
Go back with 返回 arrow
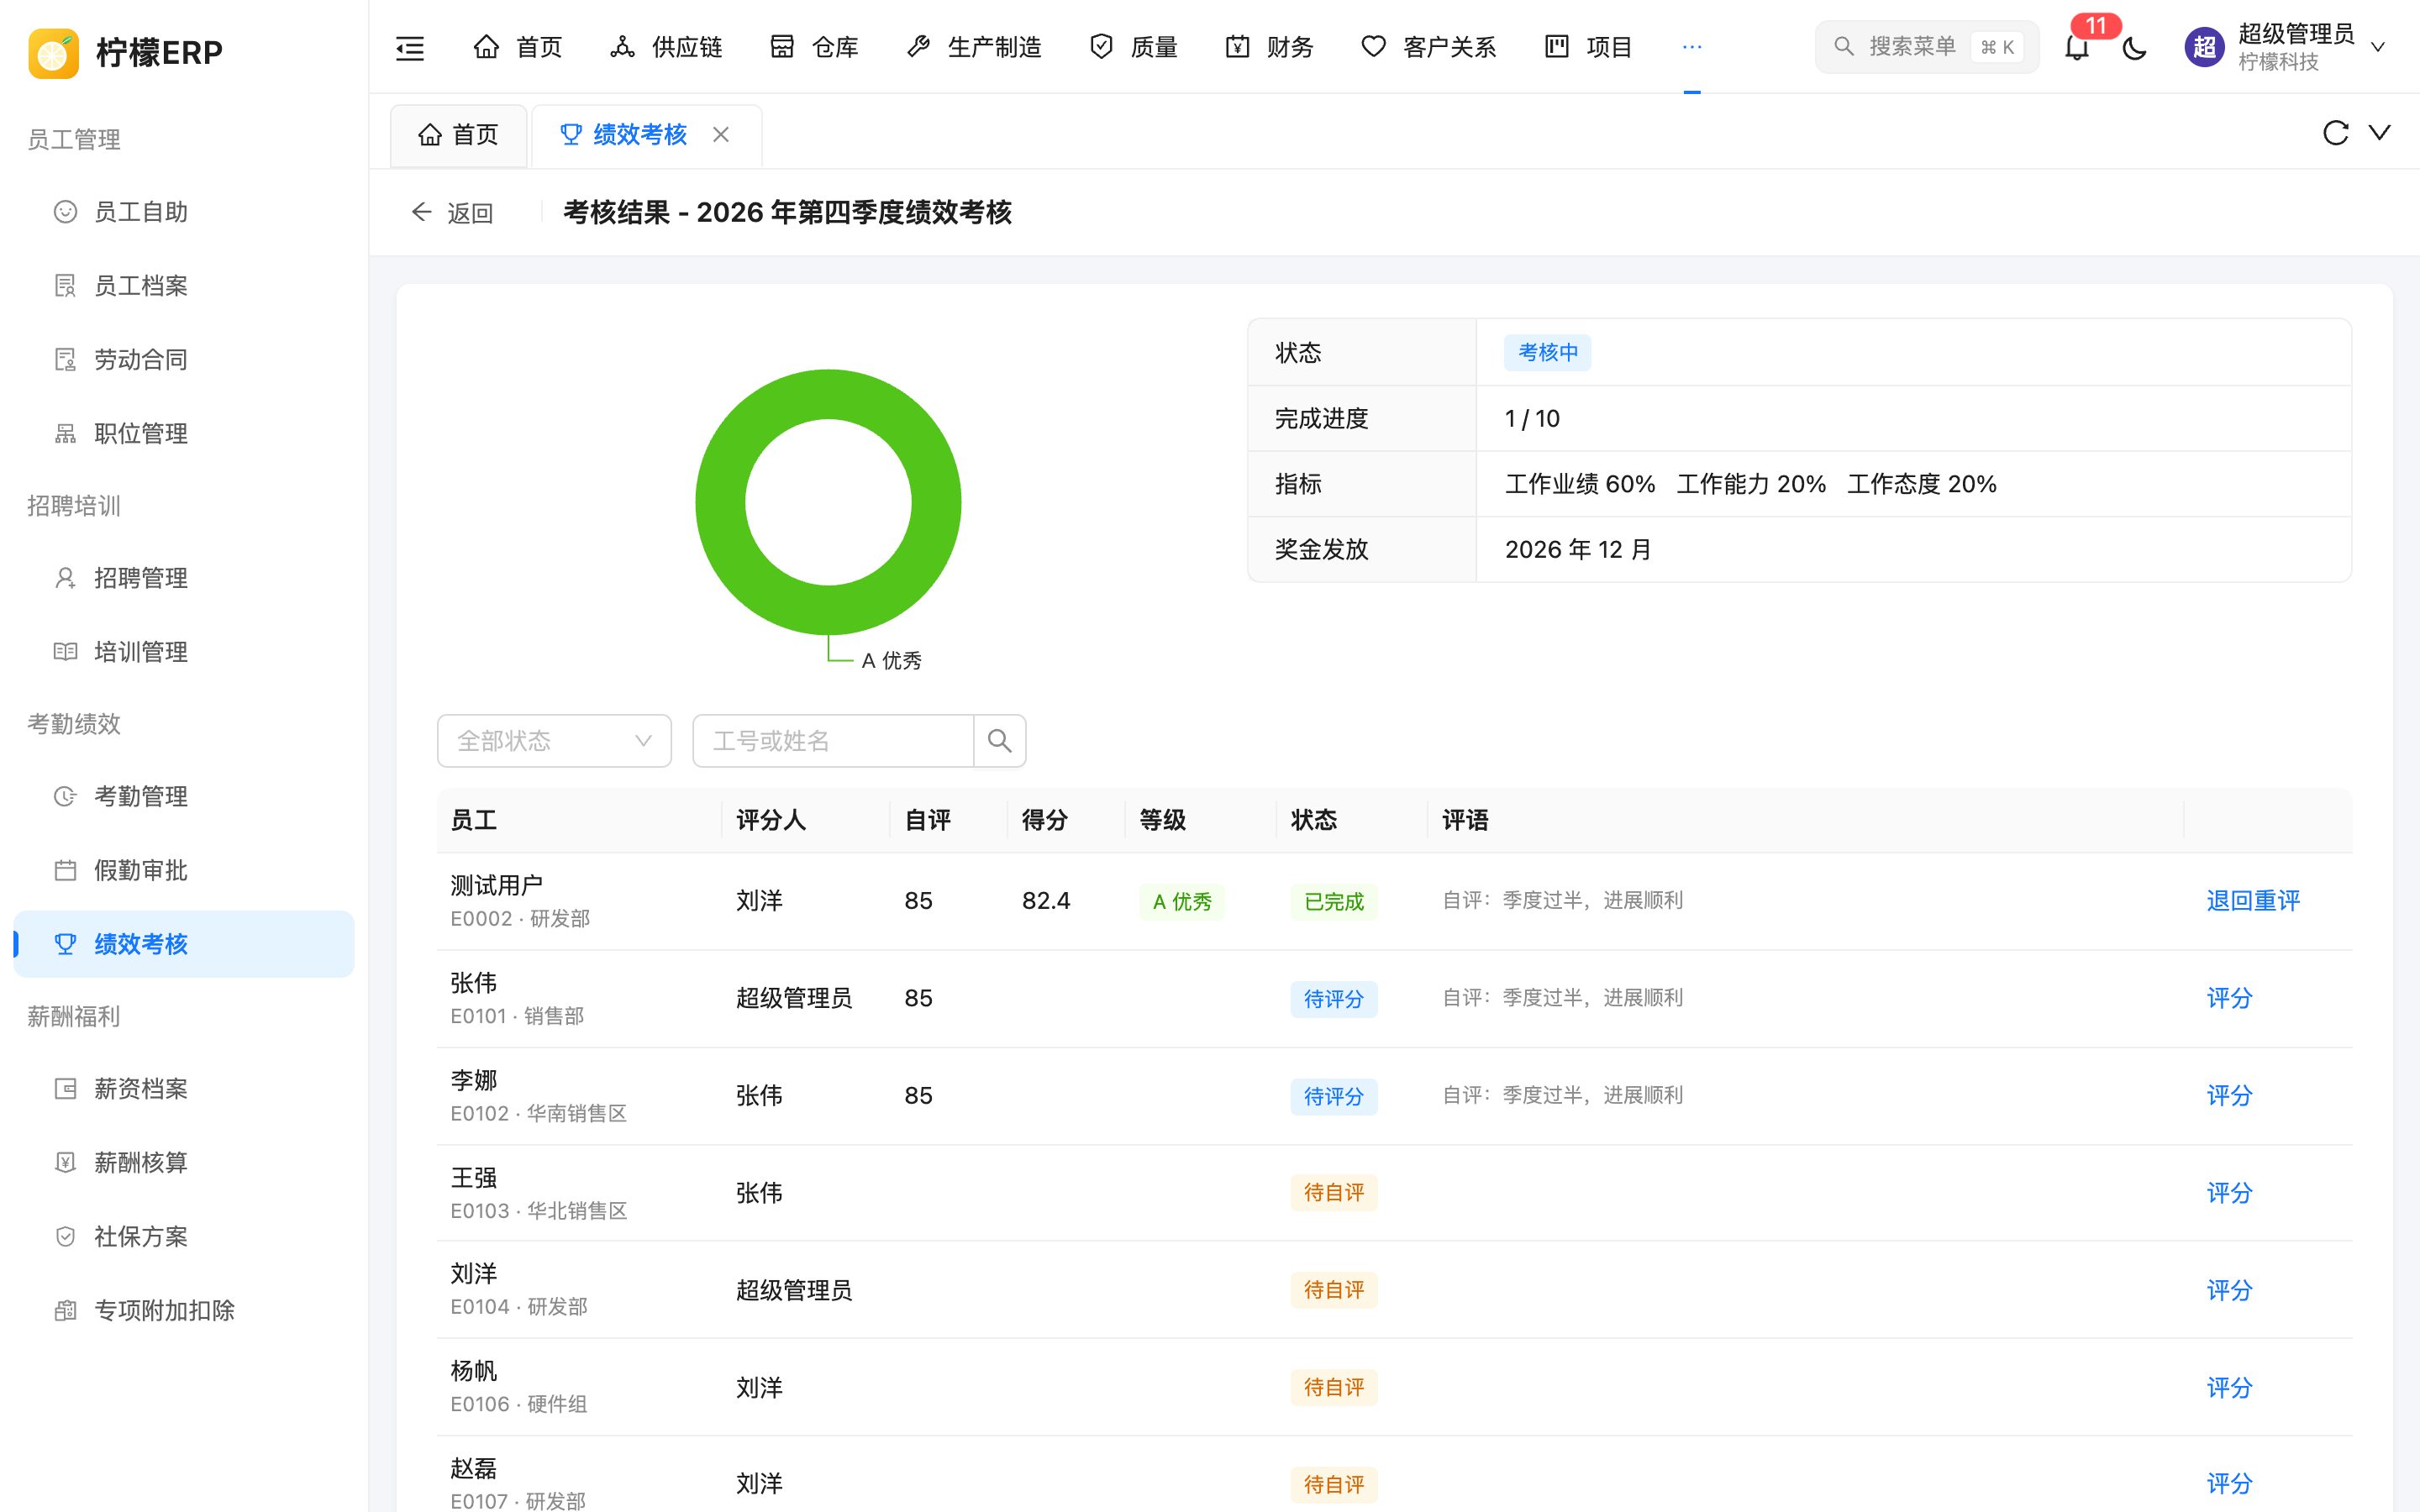coord(452,213)
